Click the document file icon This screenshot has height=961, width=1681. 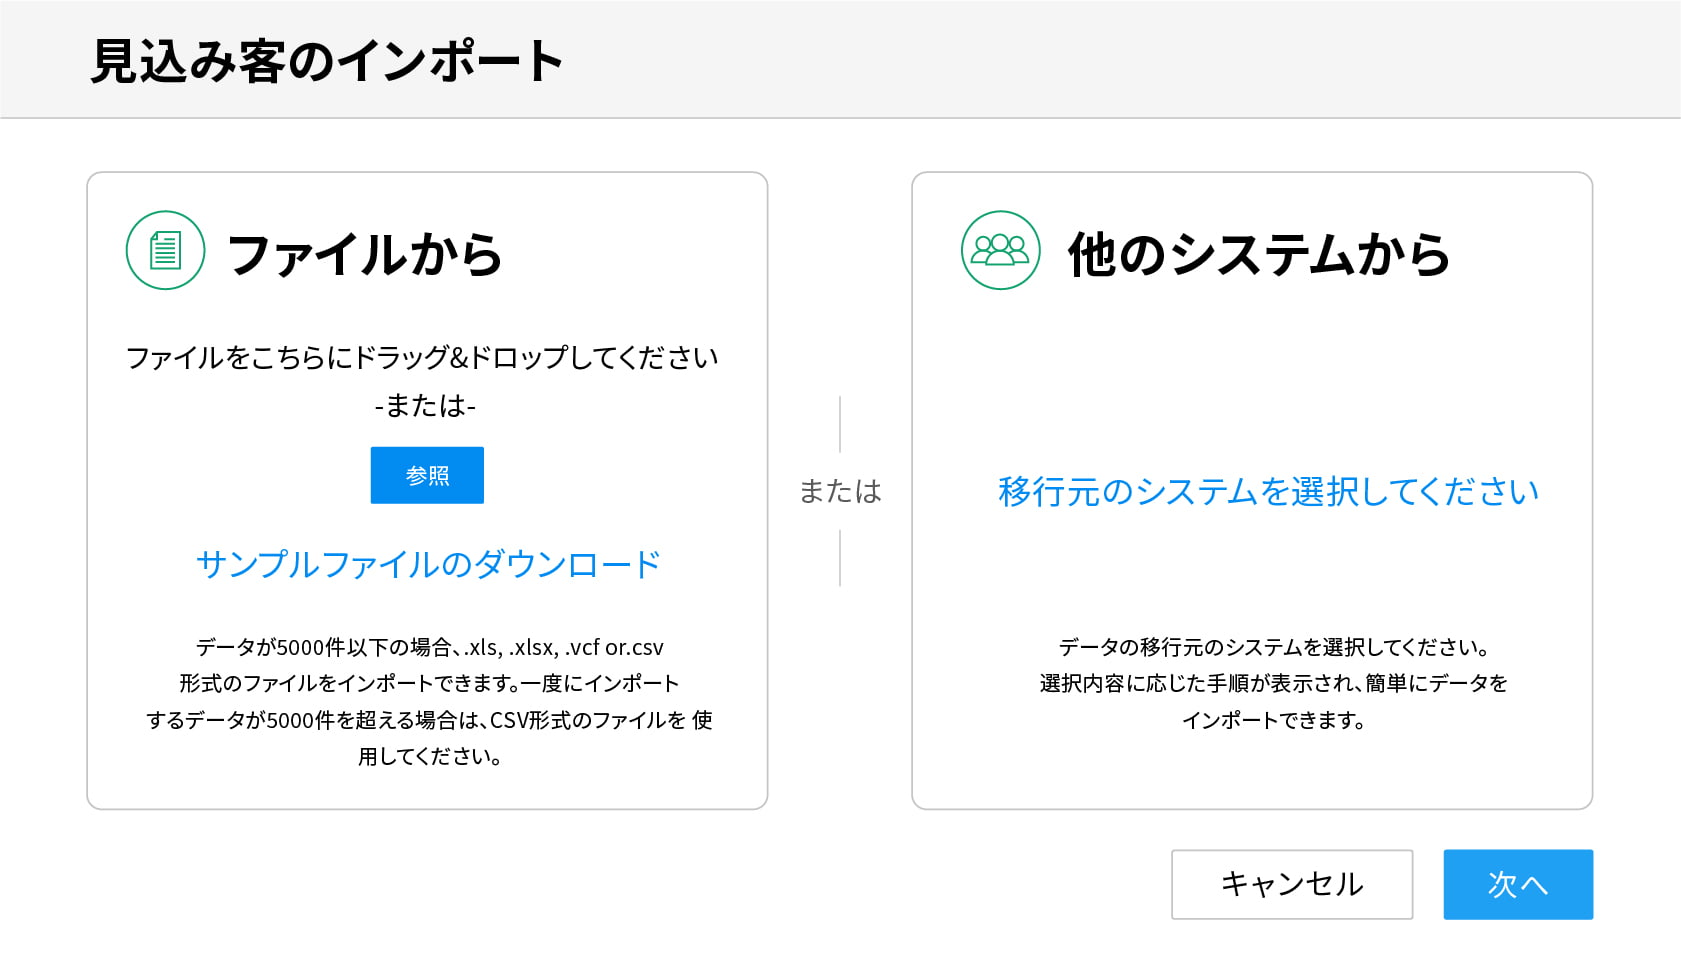pos(165,250)
